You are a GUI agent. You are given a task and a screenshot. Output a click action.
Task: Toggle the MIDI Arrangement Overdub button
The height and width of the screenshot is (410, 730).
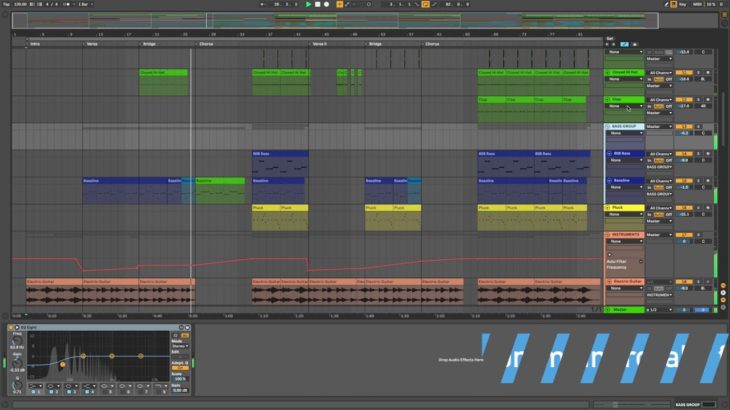[339, 4]
